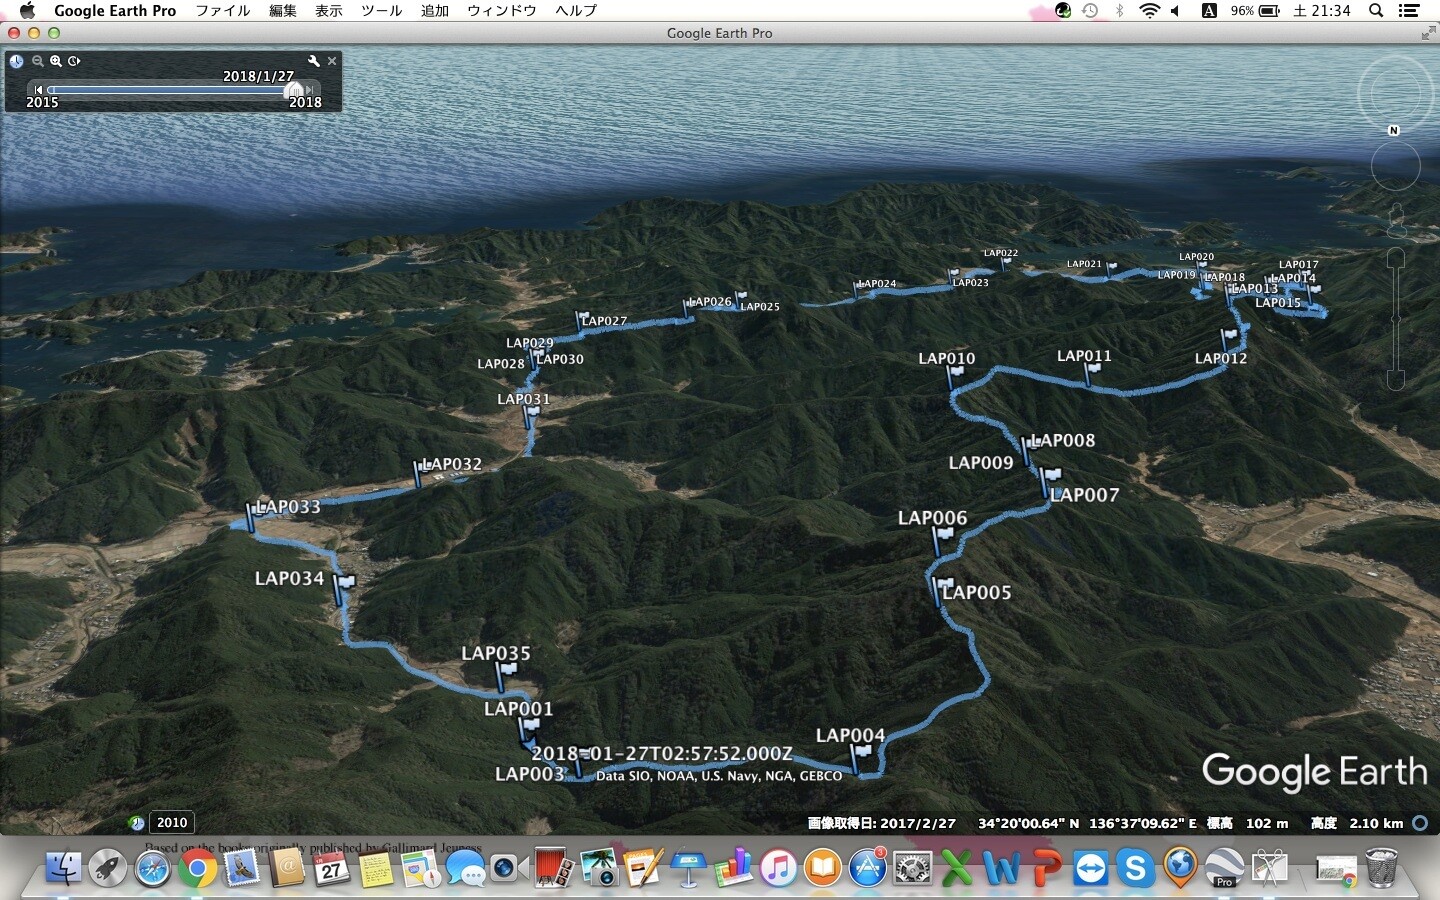
Task: Open Google Chrome from the Dock
Action: tap(198, 868)
